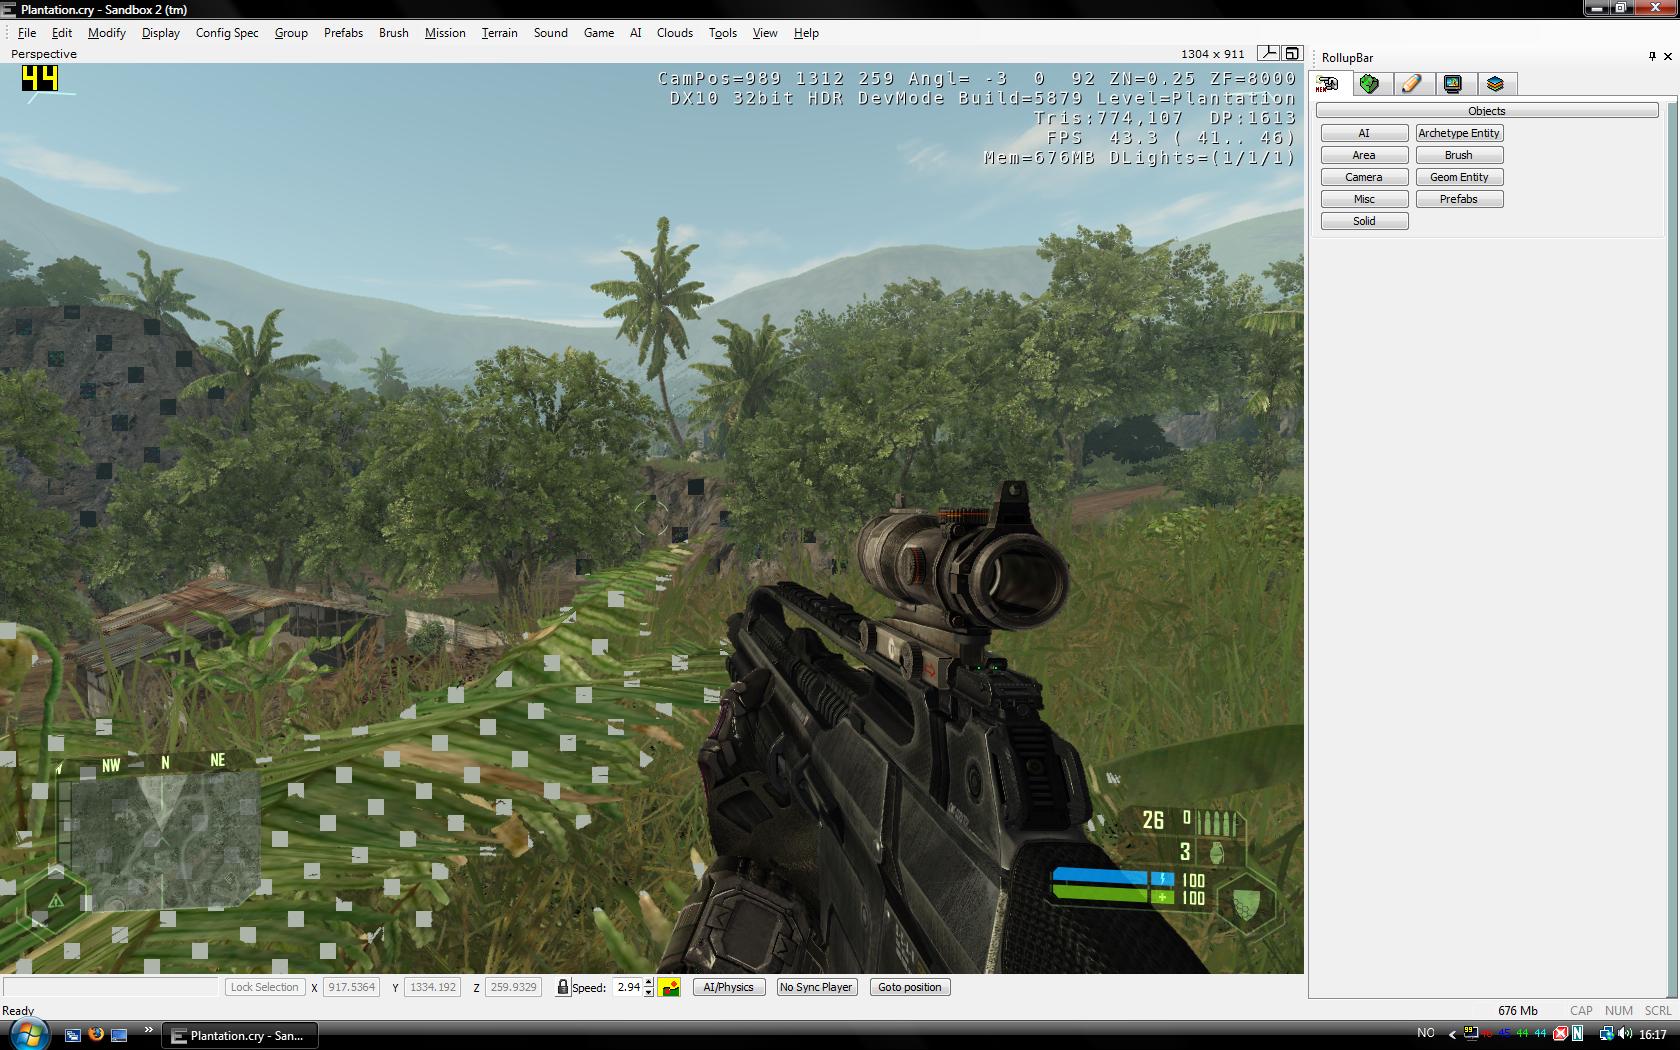The width and height of the screenshot is (1680, 1050).
Task: Select Archetype Entity object category
Action: point(1459,133)
